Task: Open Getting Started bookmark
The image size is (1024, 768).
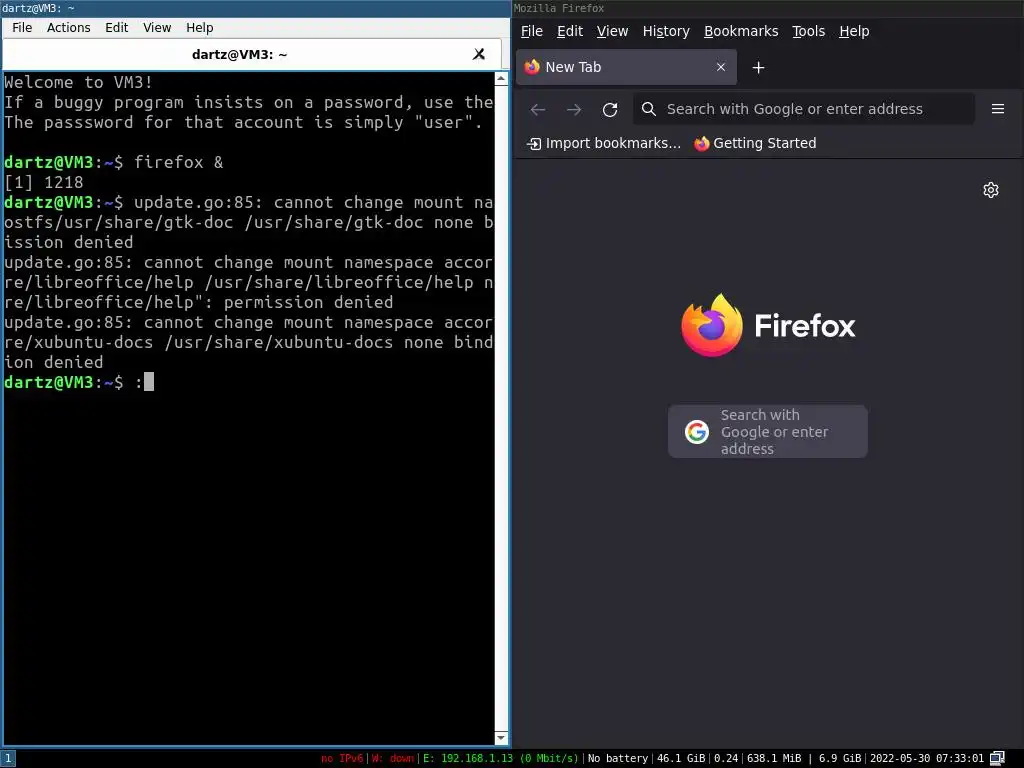Action: (755, 143)
